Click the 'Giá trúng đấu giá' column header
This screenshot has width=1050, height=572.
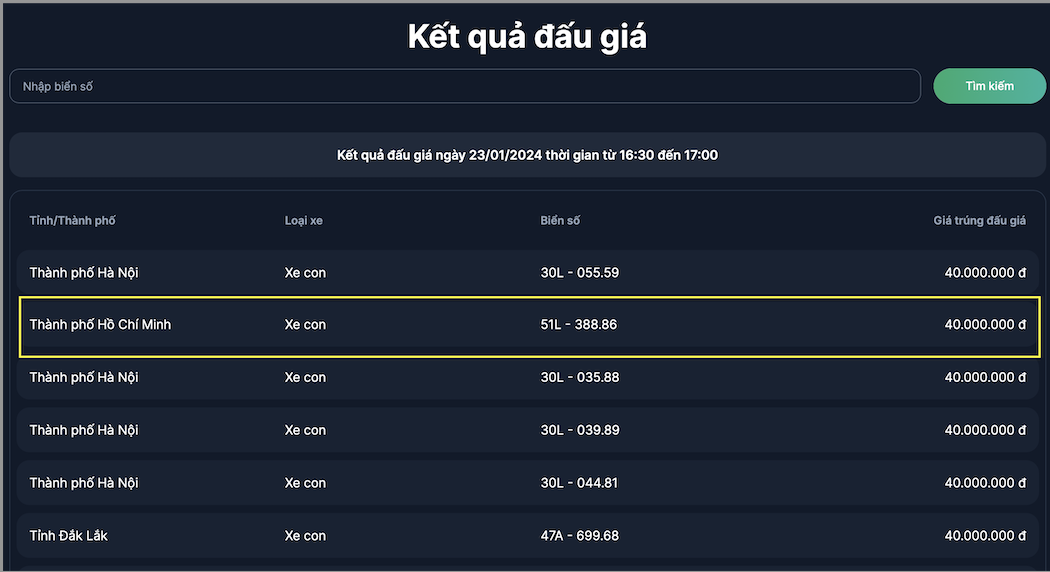coord(979,220)
